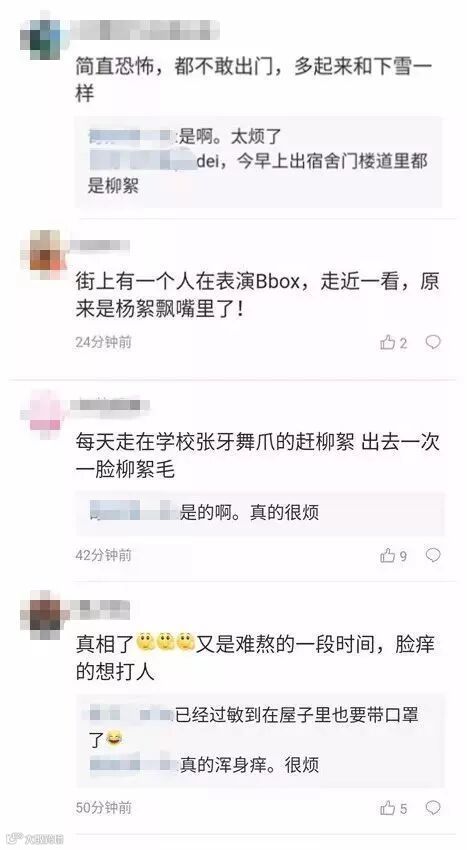Open avatar of the Bbox commenter
The height and width of the screenshot is (850, 467).
[44, 250]
